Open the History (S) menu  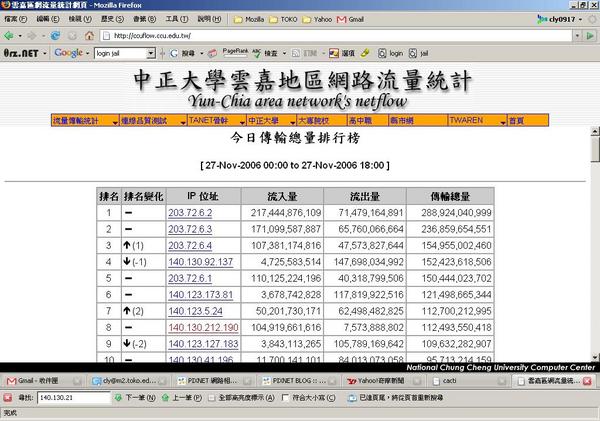coord(112,19)
